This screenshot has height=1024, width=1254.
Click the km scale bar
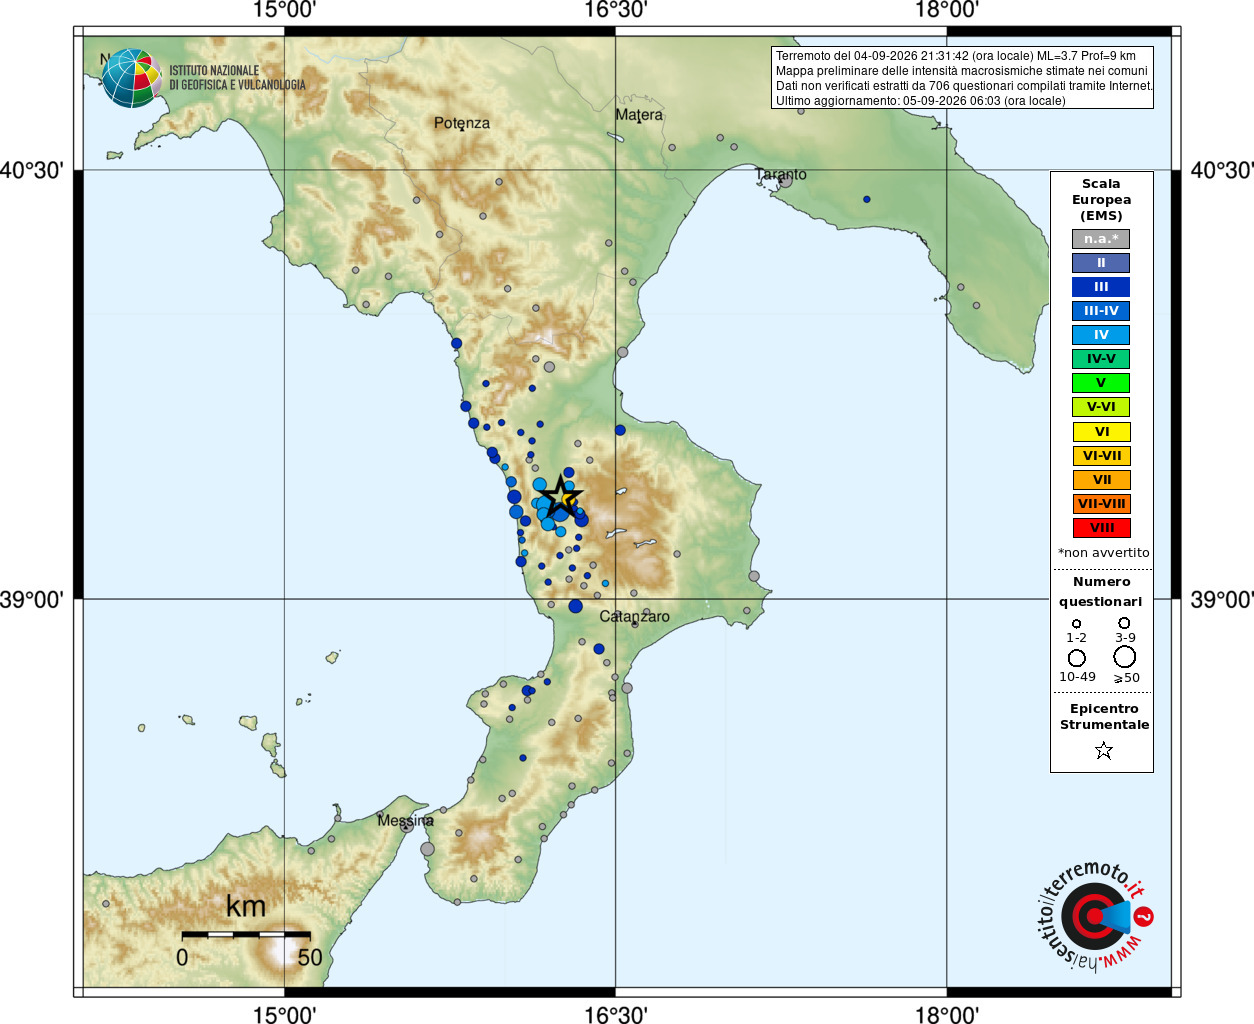tap(246, 935)
